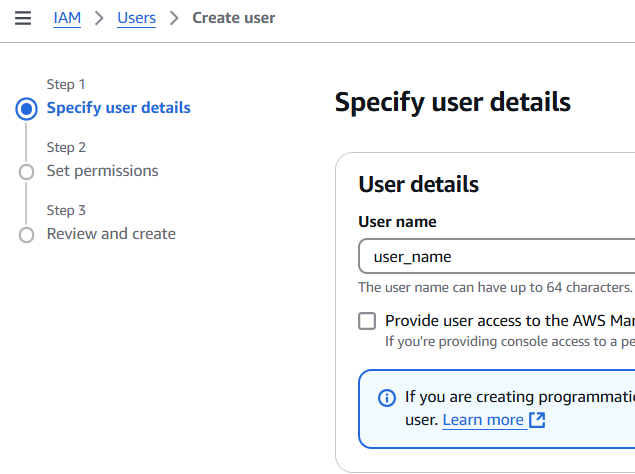The height and width of the screenshot is (474, 635).
Task: Open the hamburger navigation menu
Action: [x=23, y=18]
